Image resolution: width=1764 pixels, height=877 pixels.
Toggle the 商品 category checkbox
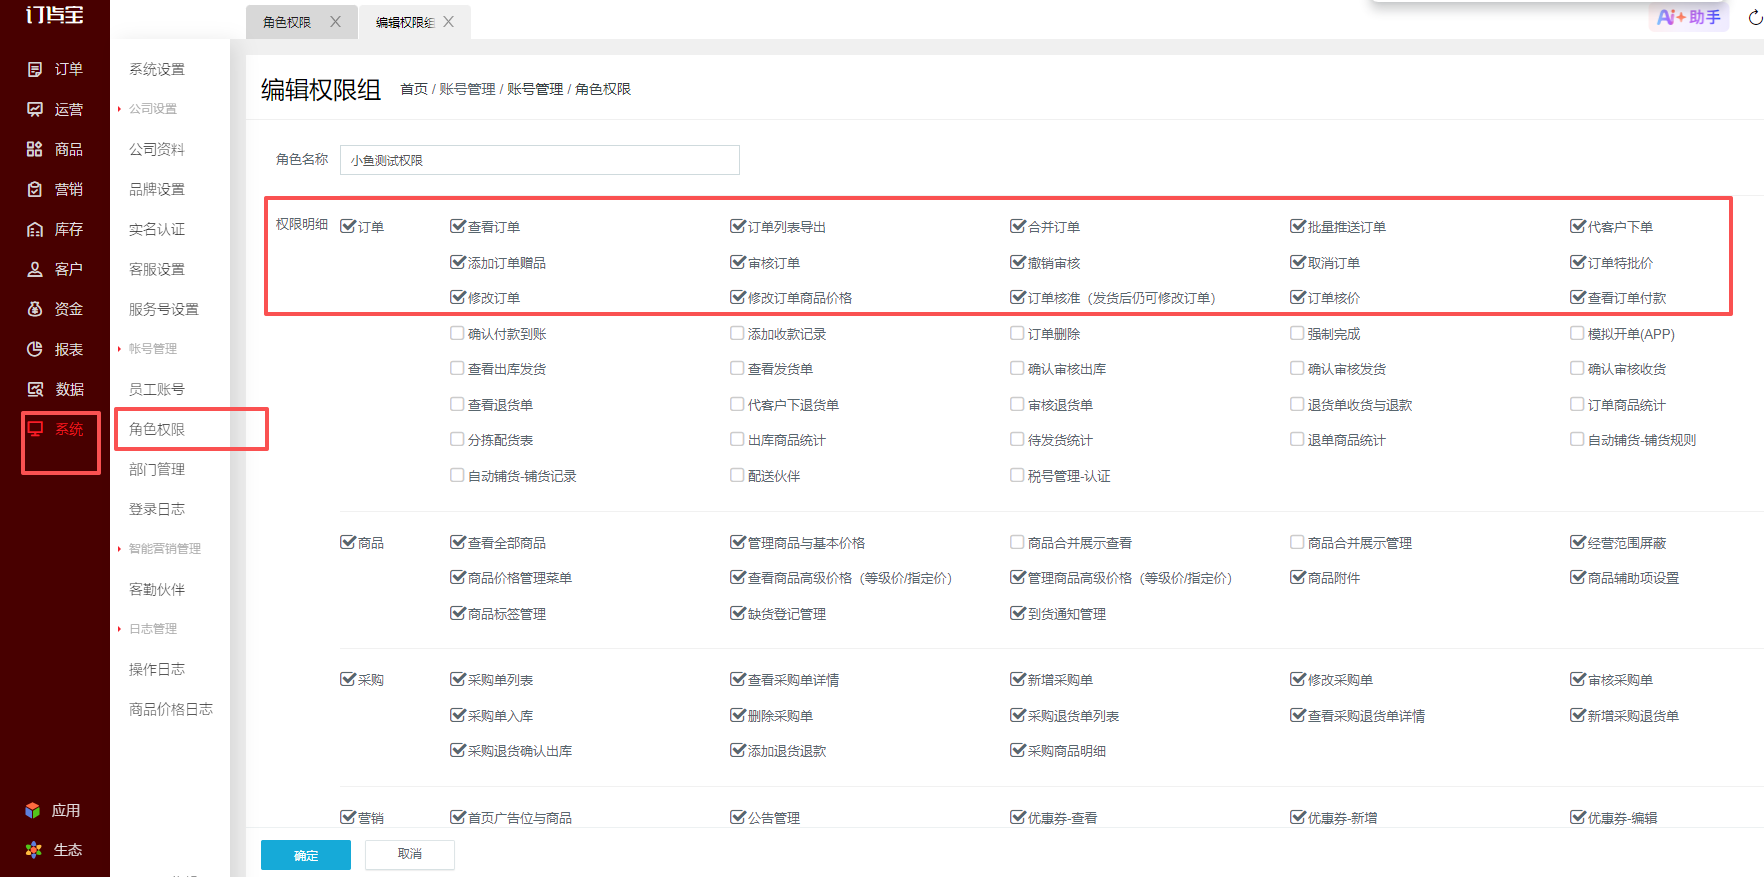(347, 543)
